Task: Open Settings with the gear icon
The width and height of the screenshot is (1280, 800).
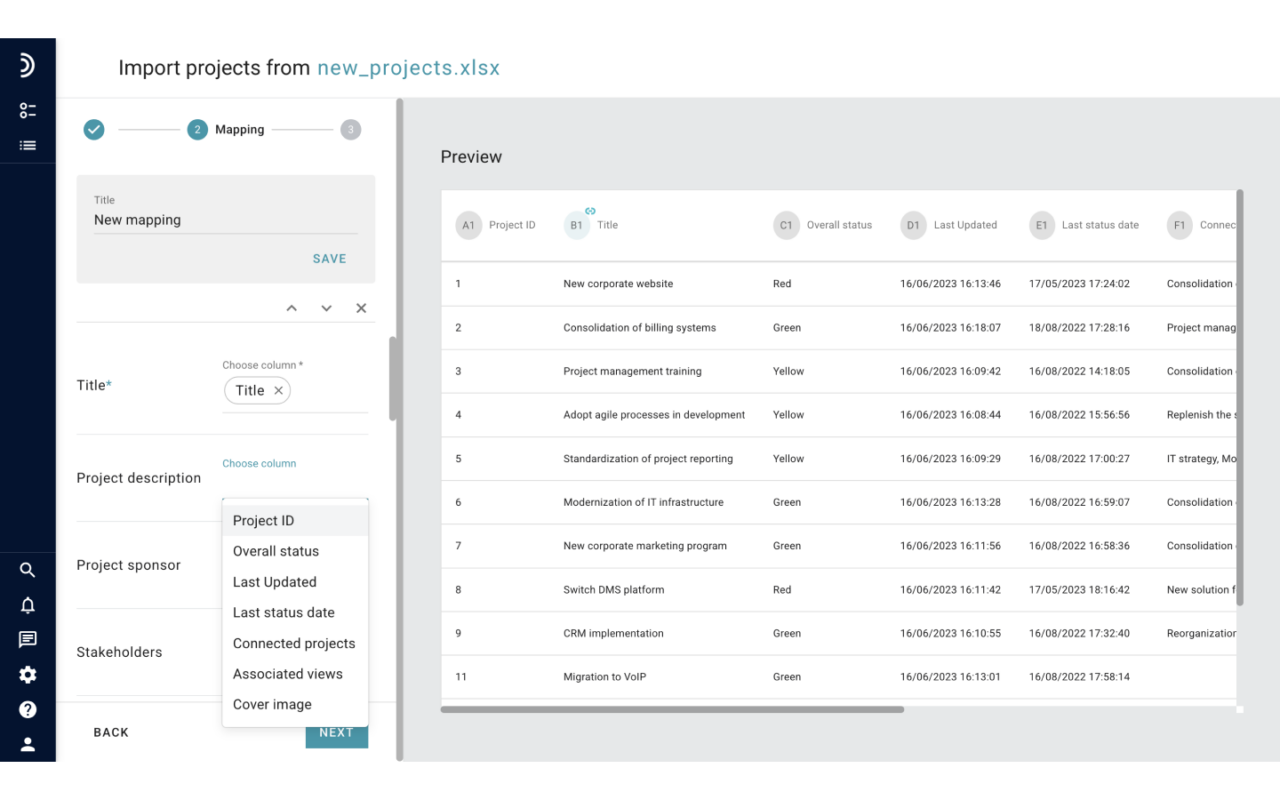Action: (x=27, y=674)
